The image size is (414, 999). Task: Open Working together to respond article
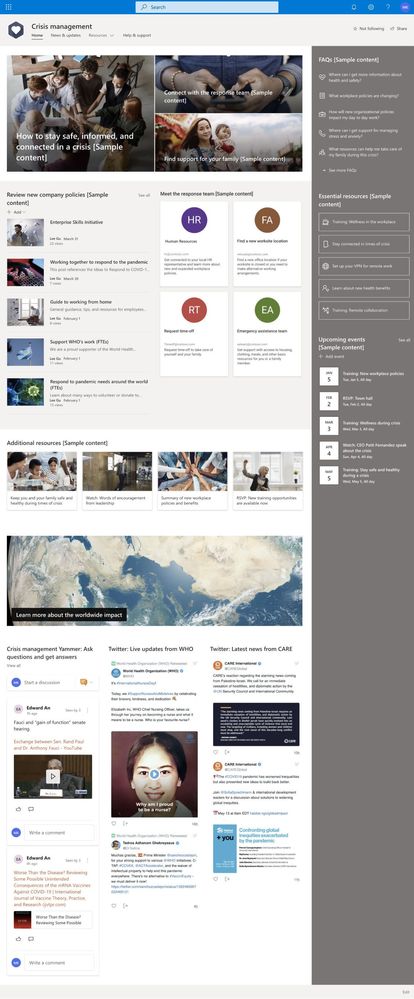point(99,262)
